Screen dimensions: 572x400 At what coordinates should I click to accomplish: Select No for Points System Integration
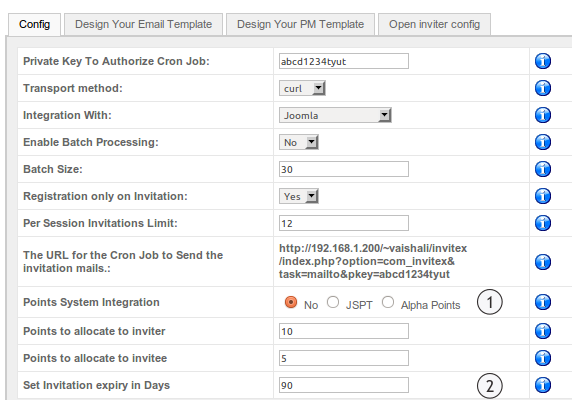click(291, 302)
